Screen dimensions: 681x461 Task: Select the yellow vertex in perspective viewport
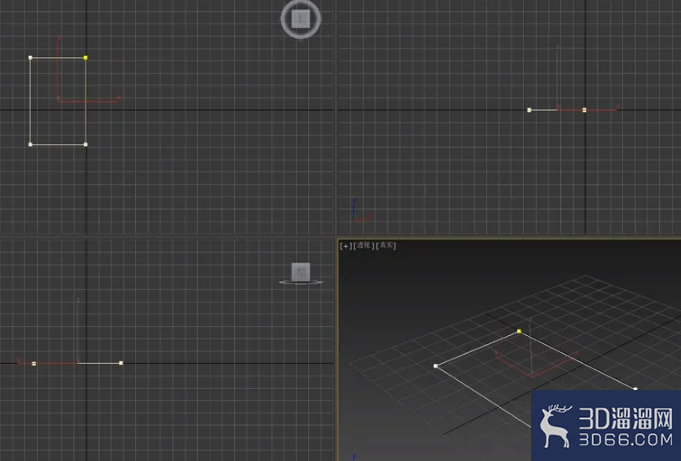pos(519,331)
